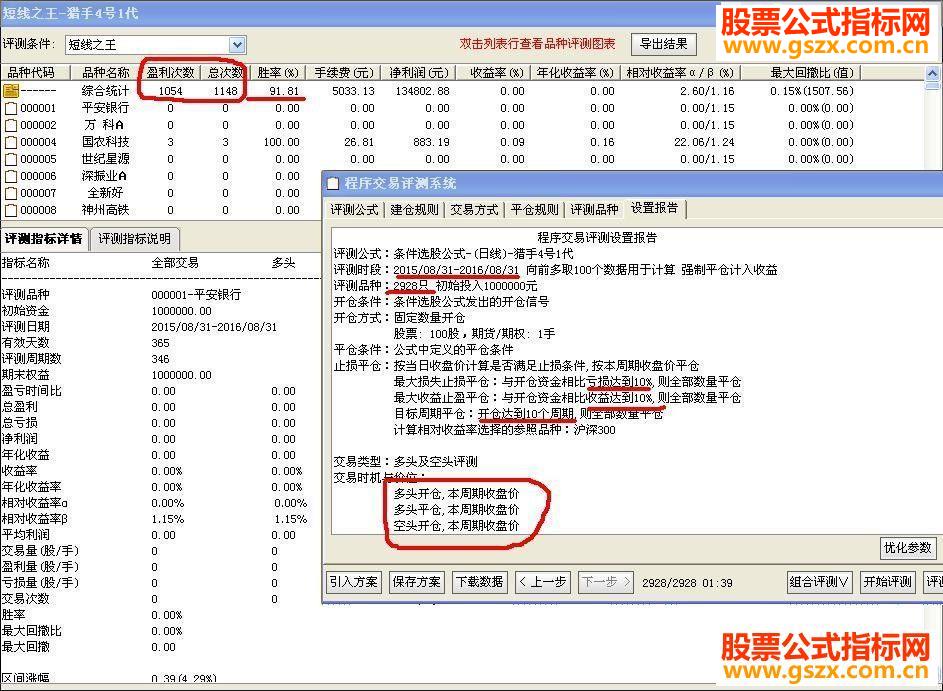Click the 程序交易评测系统 window icon
This screenshot has height=691, width=943.
[333, 184]
